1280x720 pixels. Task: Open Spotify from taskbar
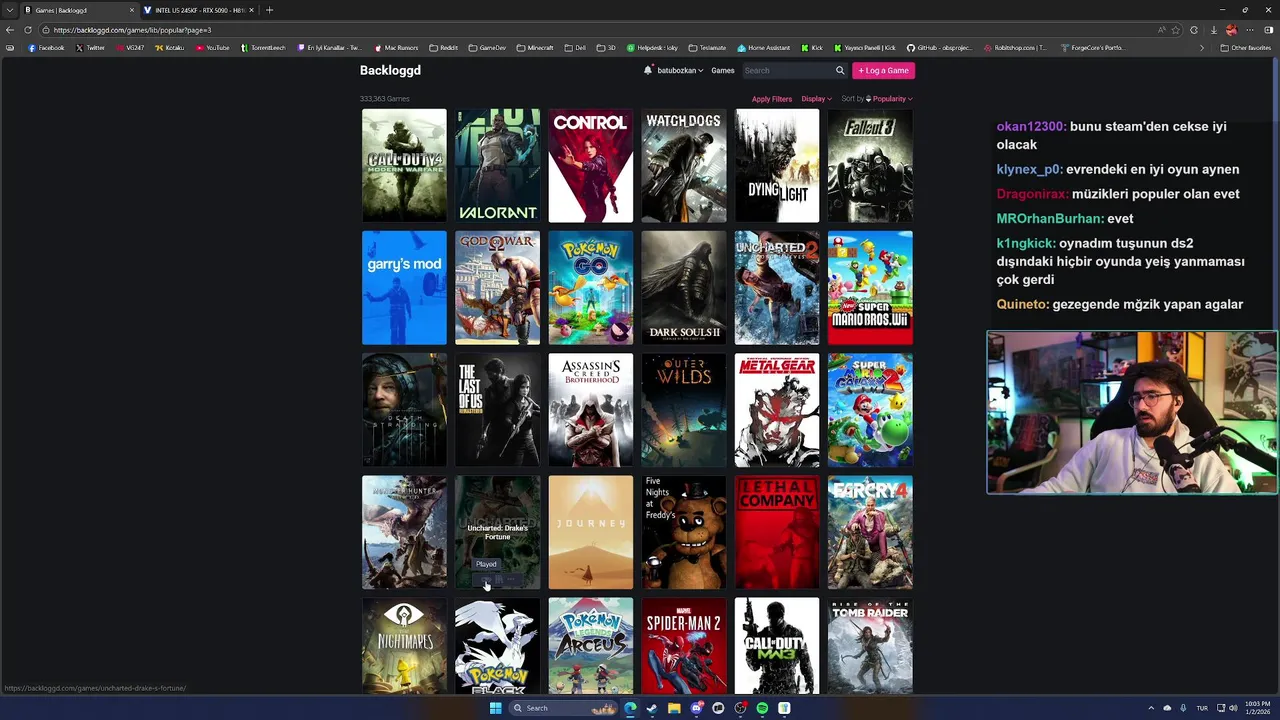pyautogui.click(x=762, y=708)
